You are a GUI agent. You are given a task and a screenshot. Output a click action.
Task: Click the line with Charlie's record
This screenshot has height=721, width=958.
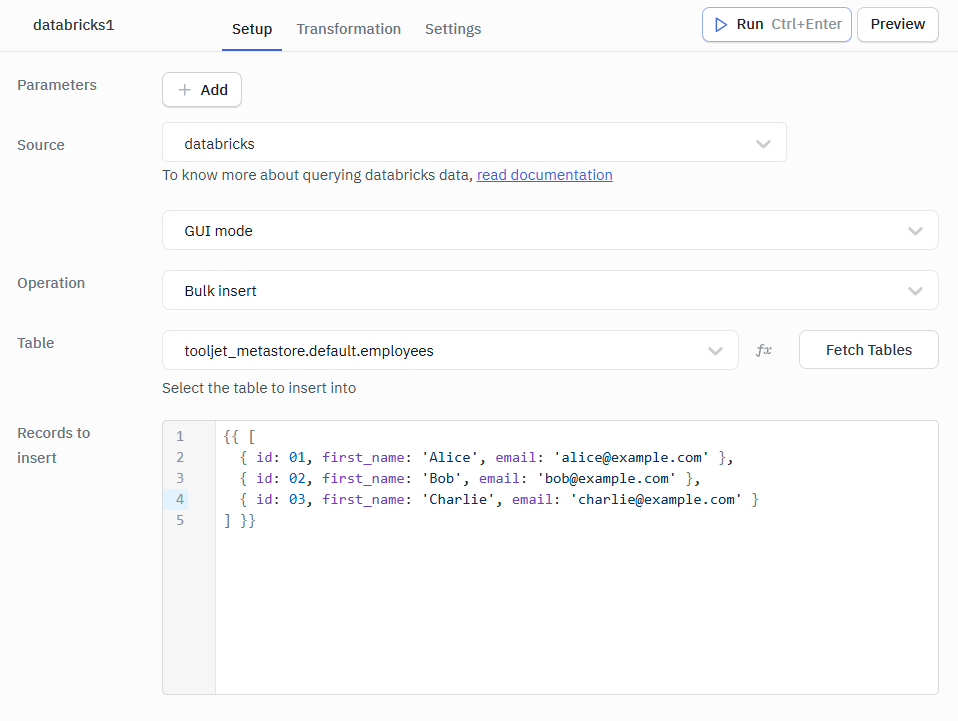499,499
